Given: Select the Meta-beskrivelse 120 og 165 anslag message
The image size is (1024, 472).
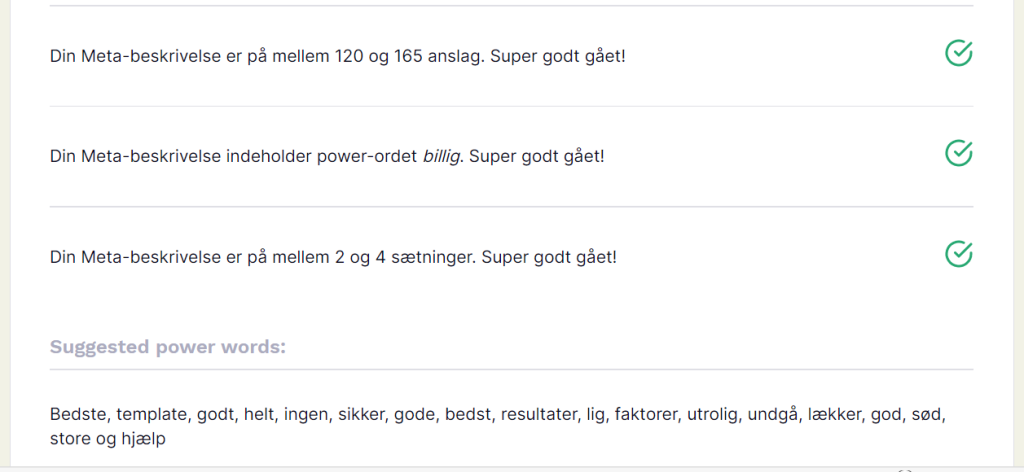Looking at the screenshot, I should [x=338, y=56].
